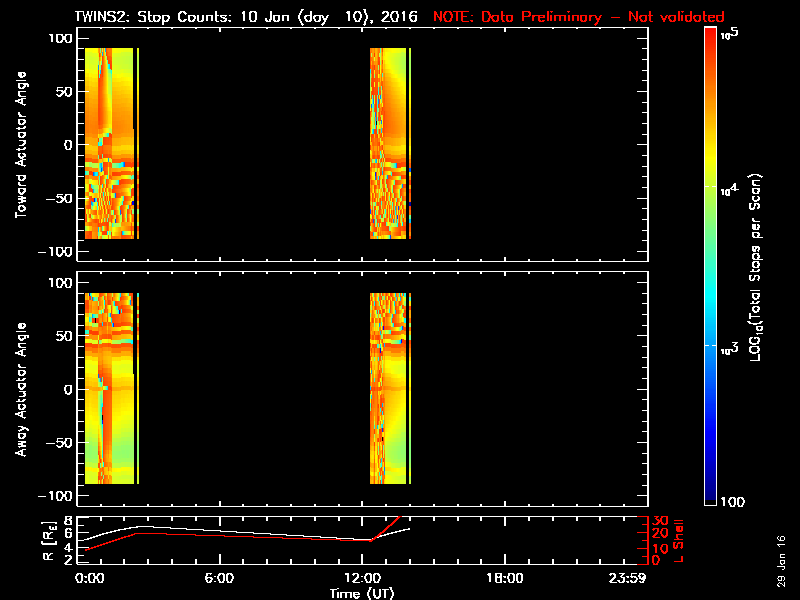
Task: Click the noon data block in the Away panel
Action: pyautogui.click(x=388, y=388)
